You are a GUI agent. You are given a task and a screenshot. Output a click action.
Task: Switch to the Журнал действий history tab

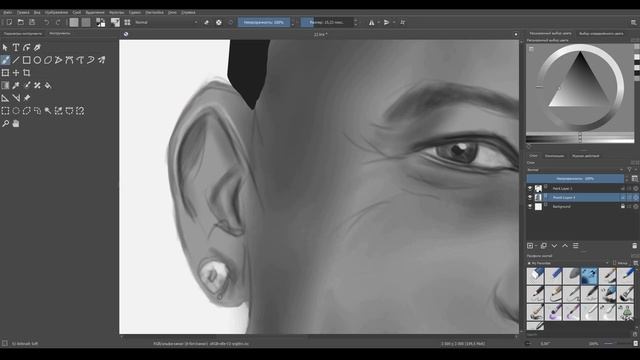pos(585,156)
